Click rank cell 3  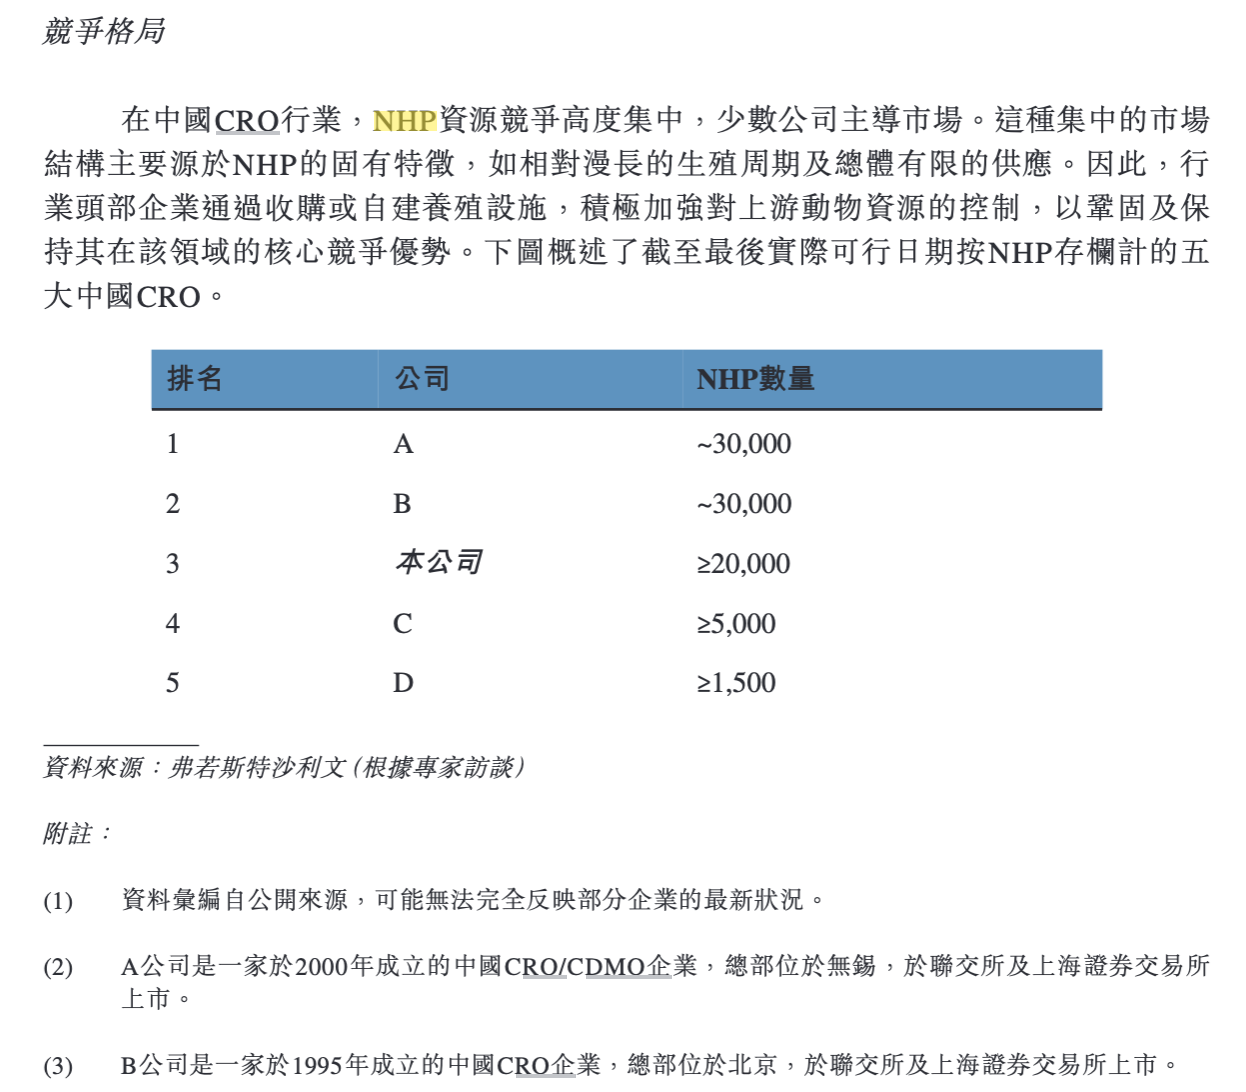tap(173, 563)
